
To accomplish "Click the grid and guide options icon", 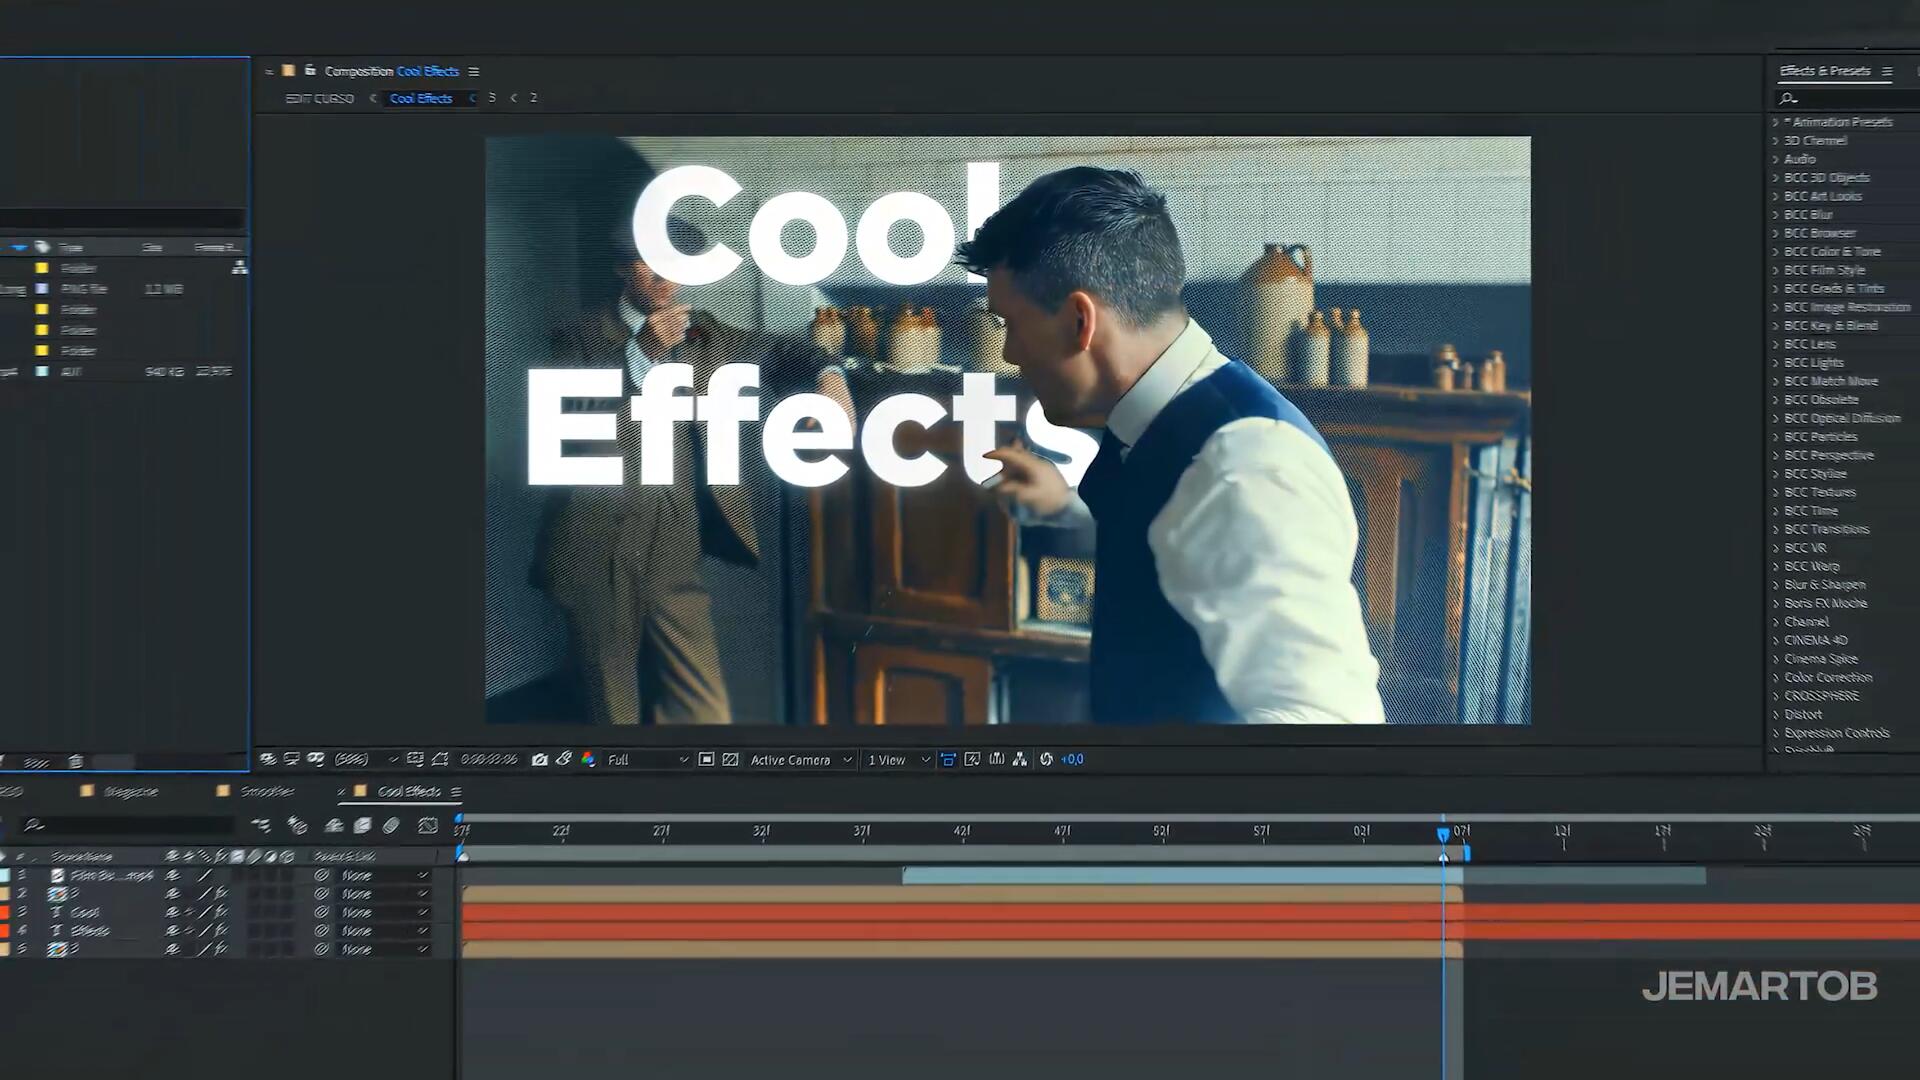I will [x=415, y=760].
